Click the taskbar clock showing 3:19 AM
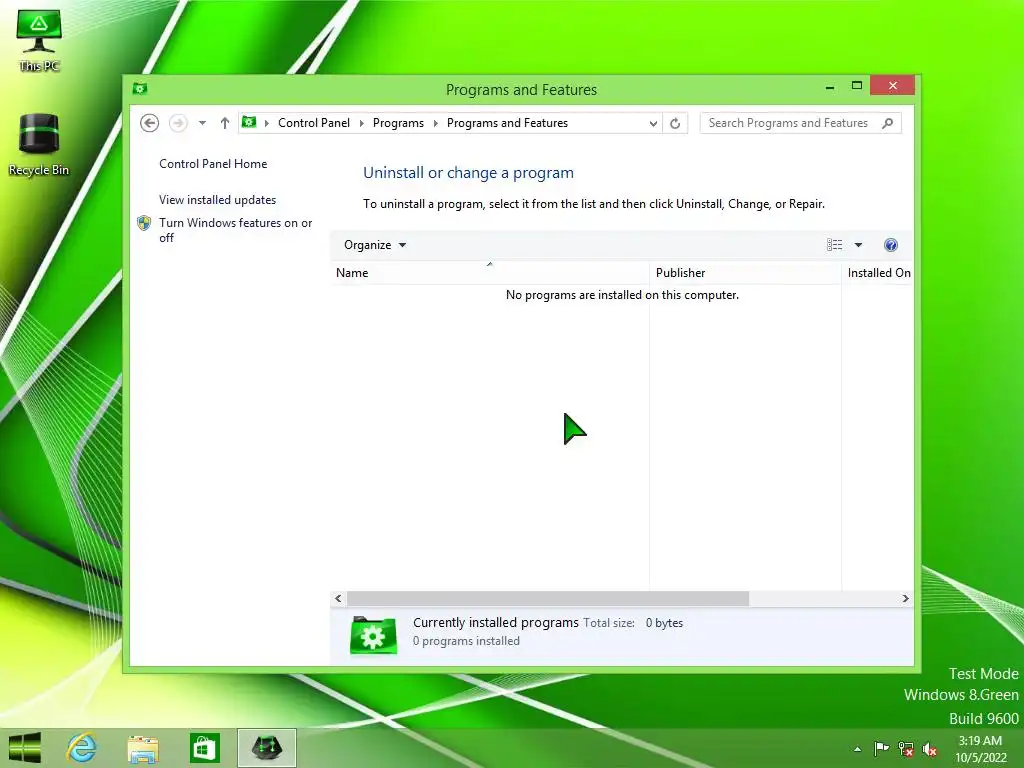 [980, 749]
